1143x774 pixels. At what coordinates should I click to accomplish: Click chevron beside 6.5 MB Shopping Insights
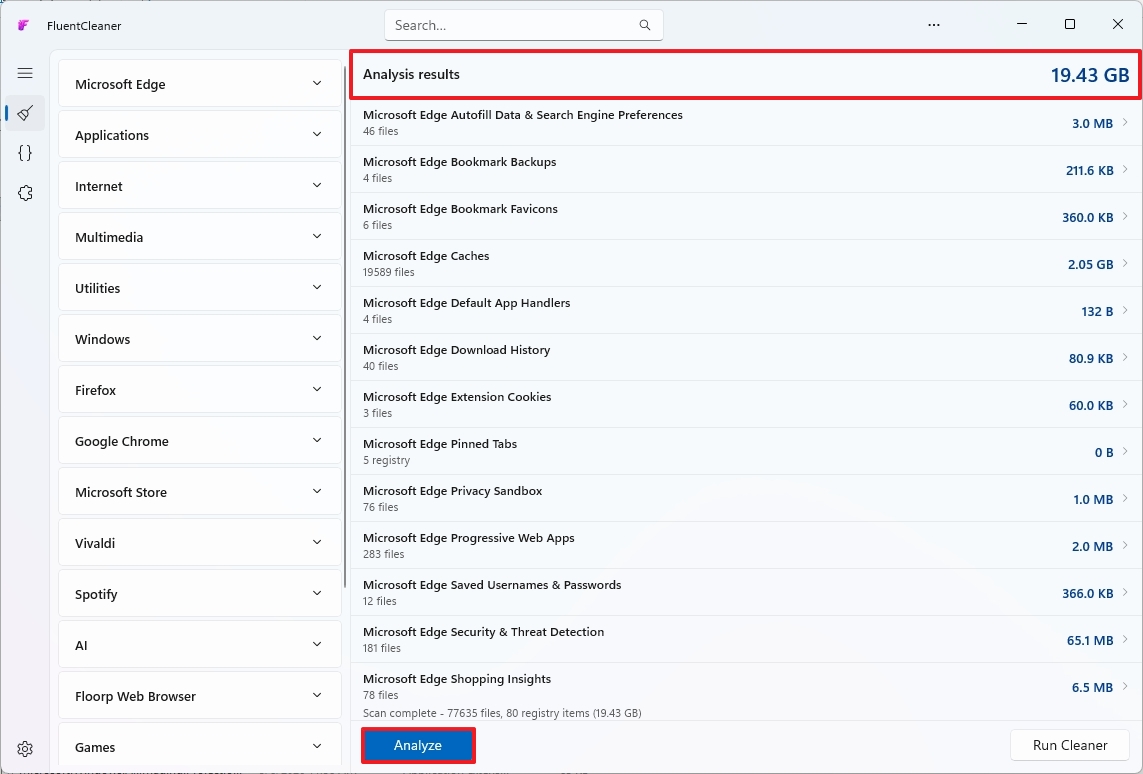click(1126, 686)
